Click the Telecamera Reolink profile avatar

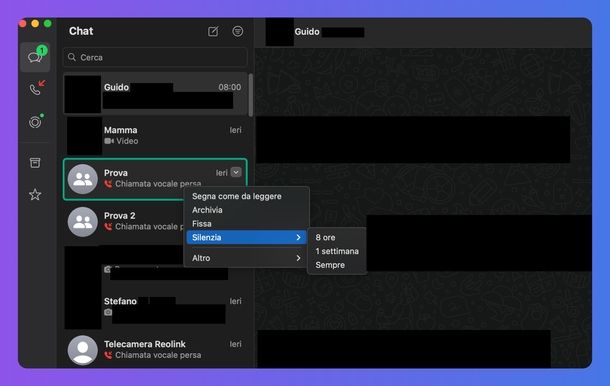click(x=82, y=350)
